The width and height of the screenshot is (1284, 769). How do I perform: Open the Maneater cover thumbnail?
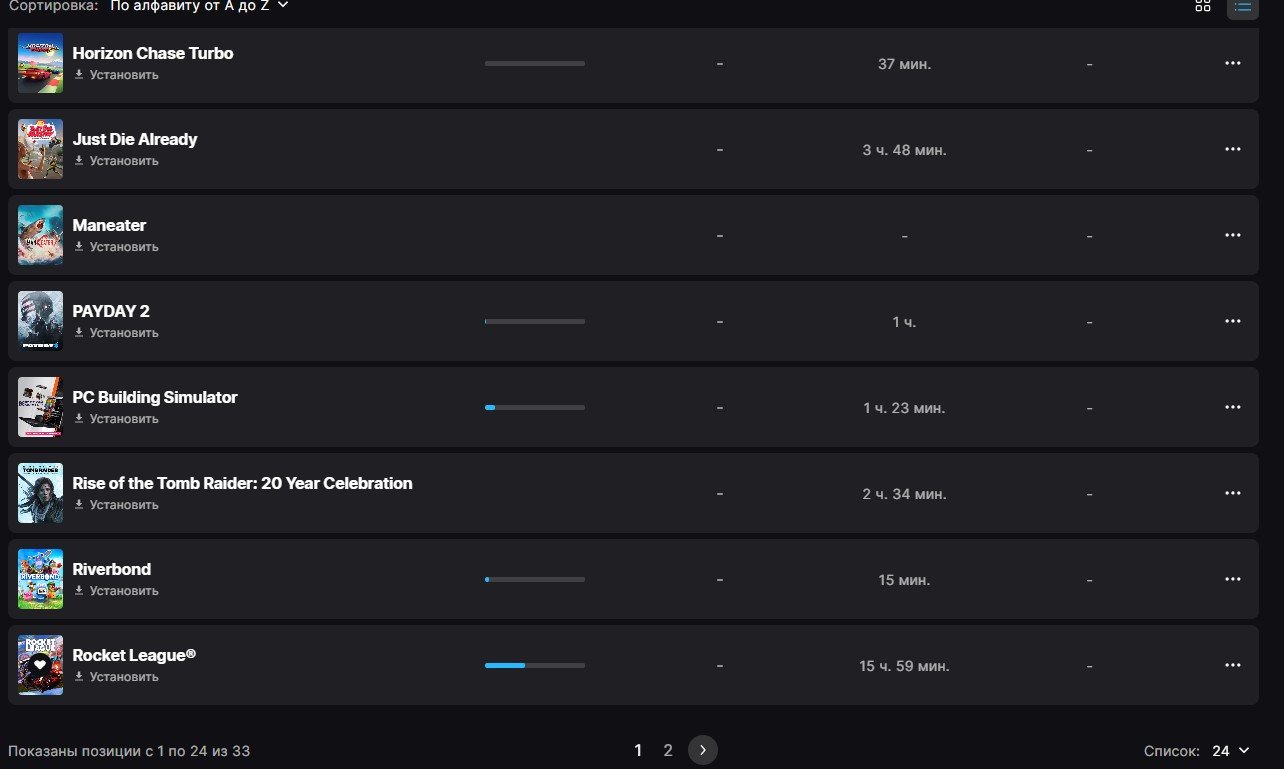tap(40, 235)
